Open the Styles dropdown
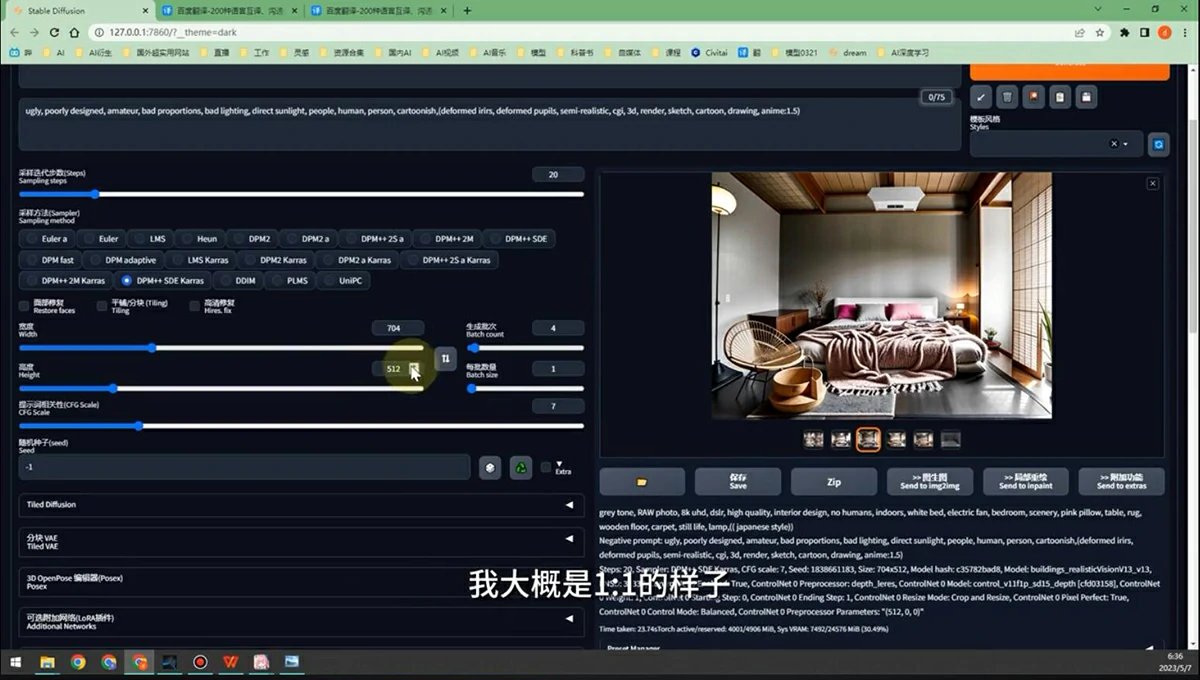 (x=1056, y=144)
